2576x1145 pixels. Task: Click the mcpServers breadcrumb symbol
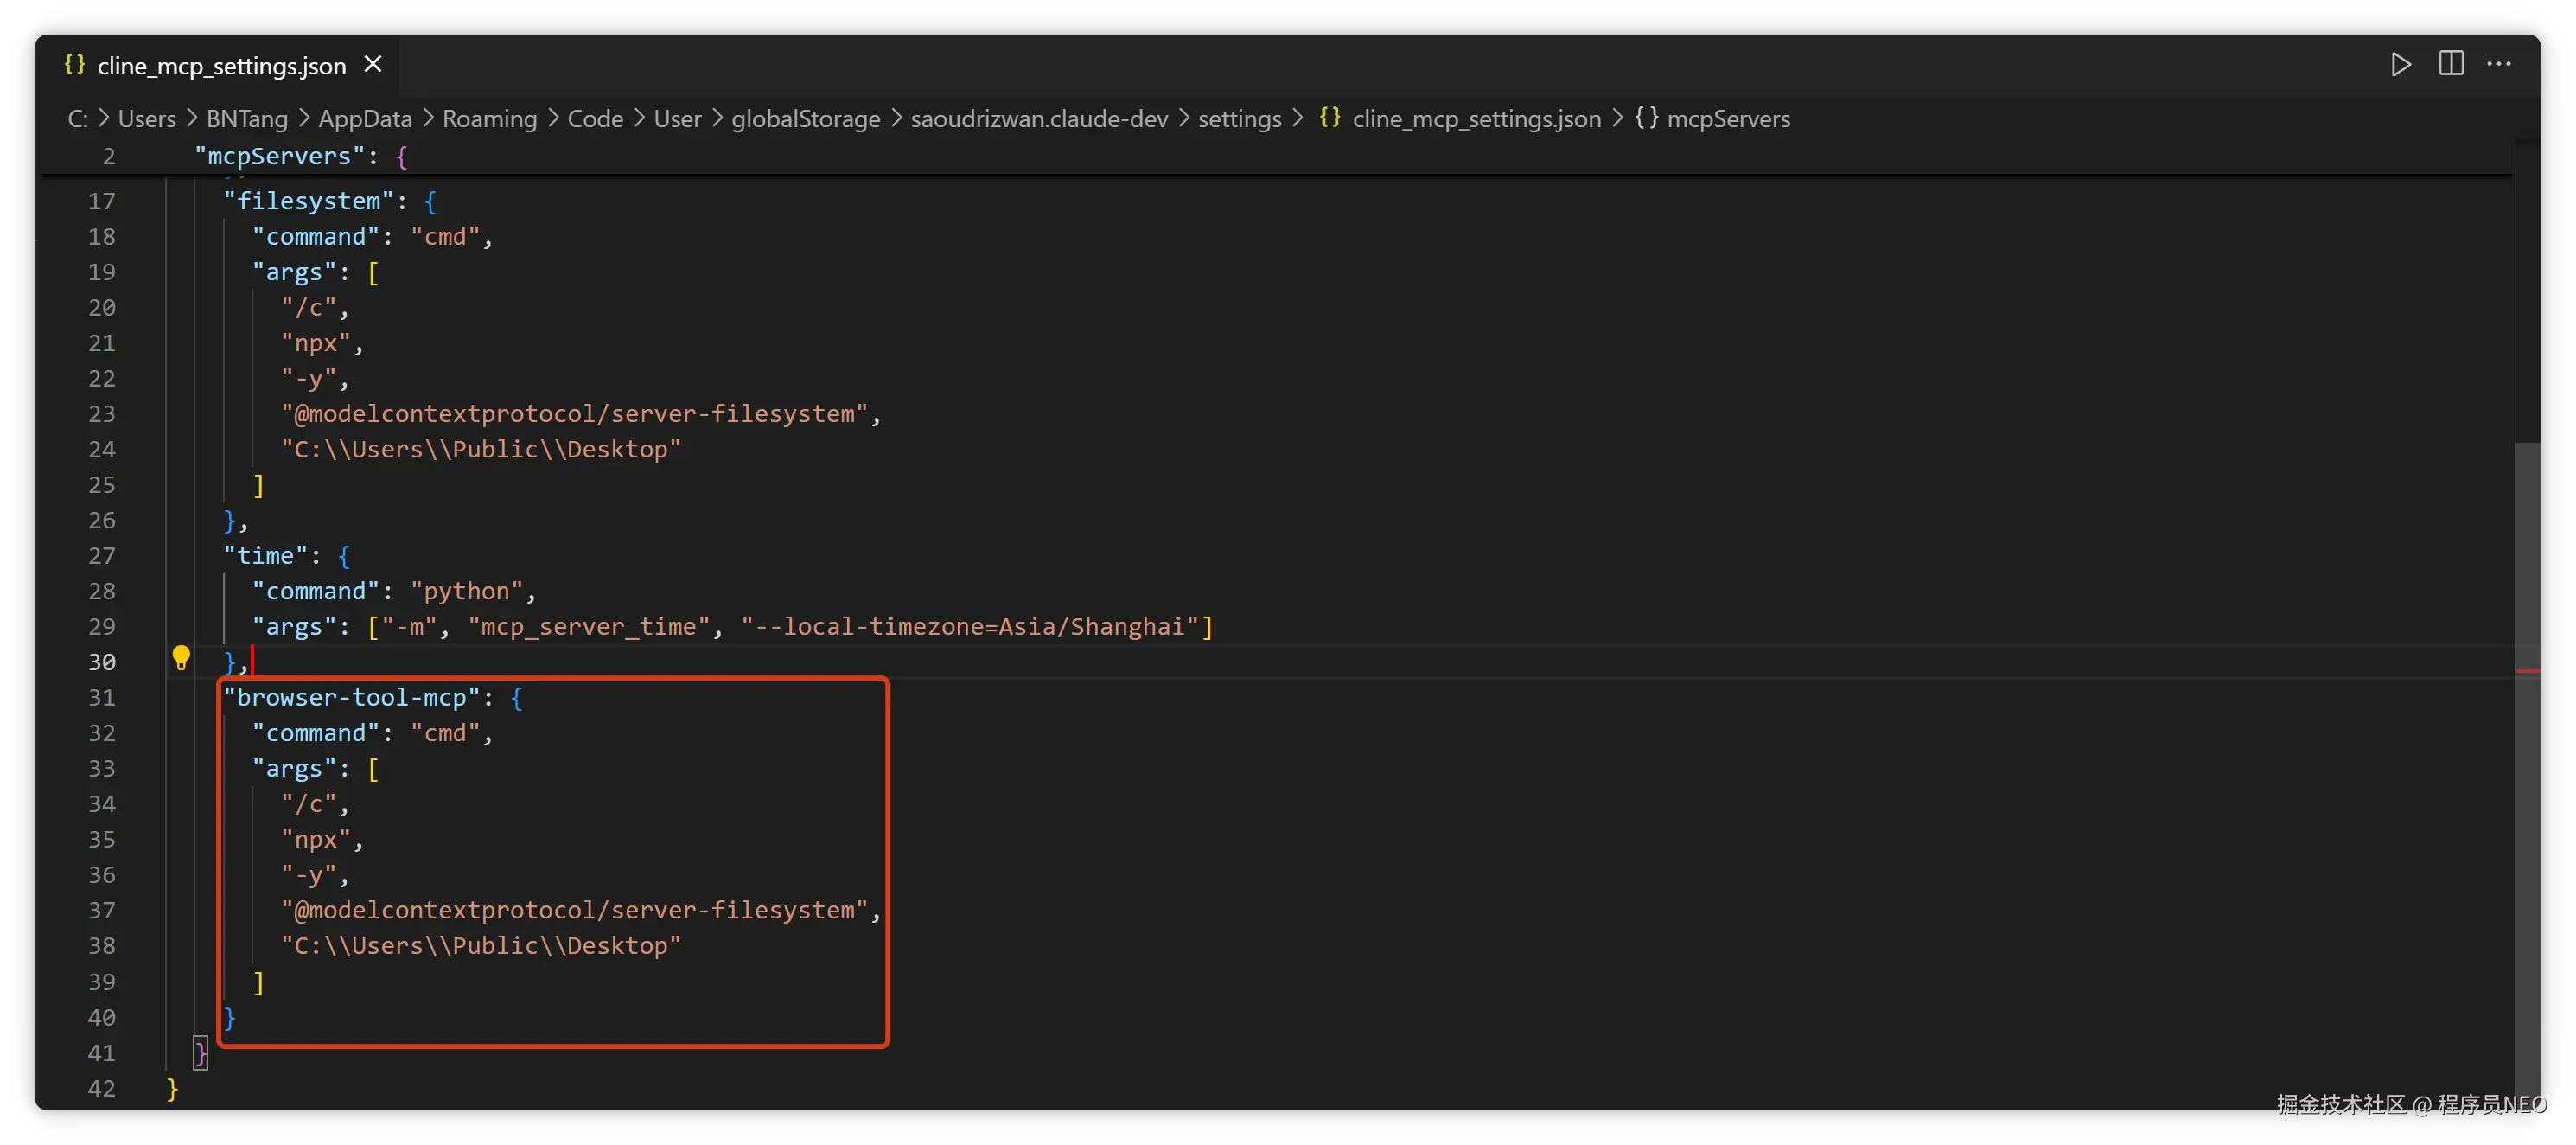1728,119
